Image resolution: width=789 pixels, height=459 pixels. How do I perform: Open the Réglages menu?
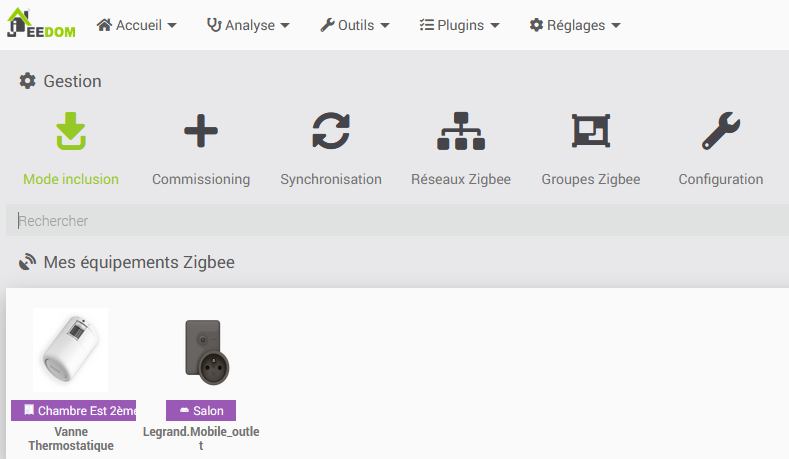(575, 25)
